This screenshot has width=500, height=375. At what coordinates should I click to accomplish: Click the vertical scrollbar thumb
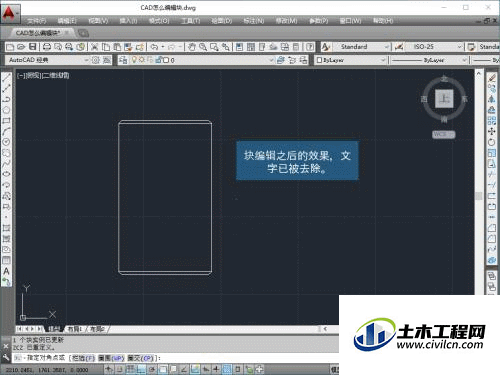pyautogui.click(x=479, y=196)
